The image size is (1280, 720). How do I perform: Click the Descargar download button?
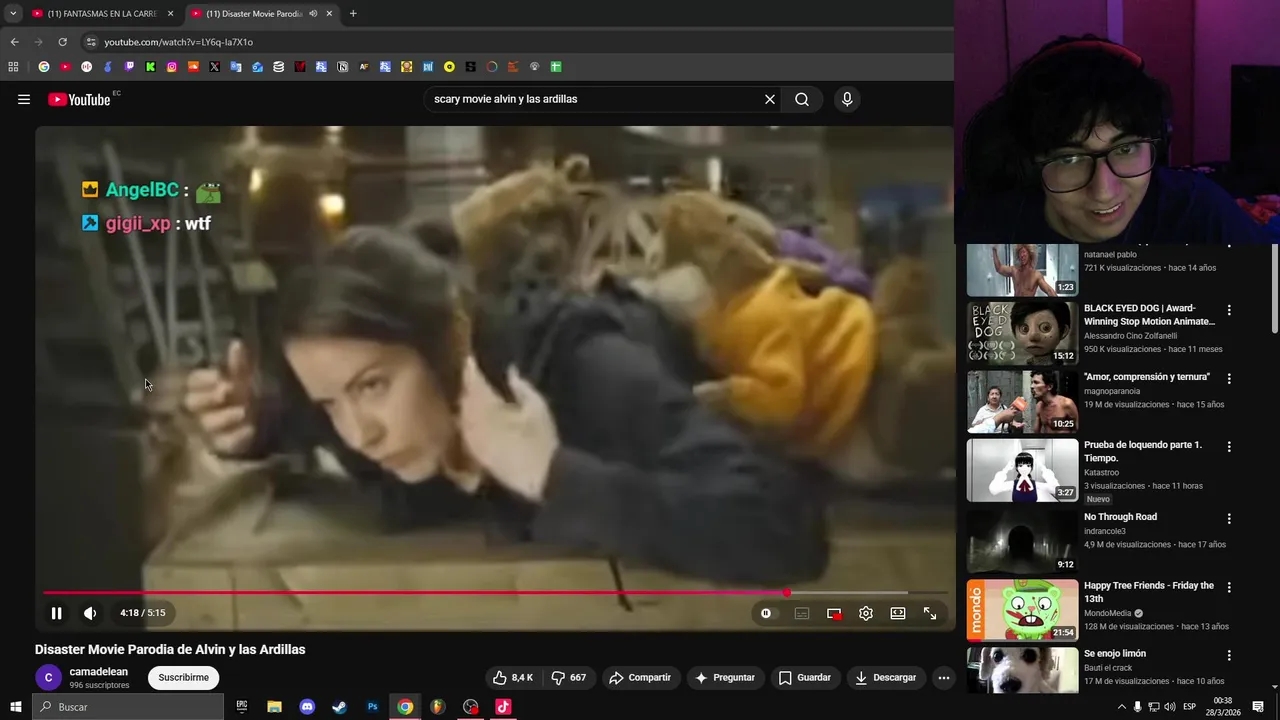[x=885, y=677]
